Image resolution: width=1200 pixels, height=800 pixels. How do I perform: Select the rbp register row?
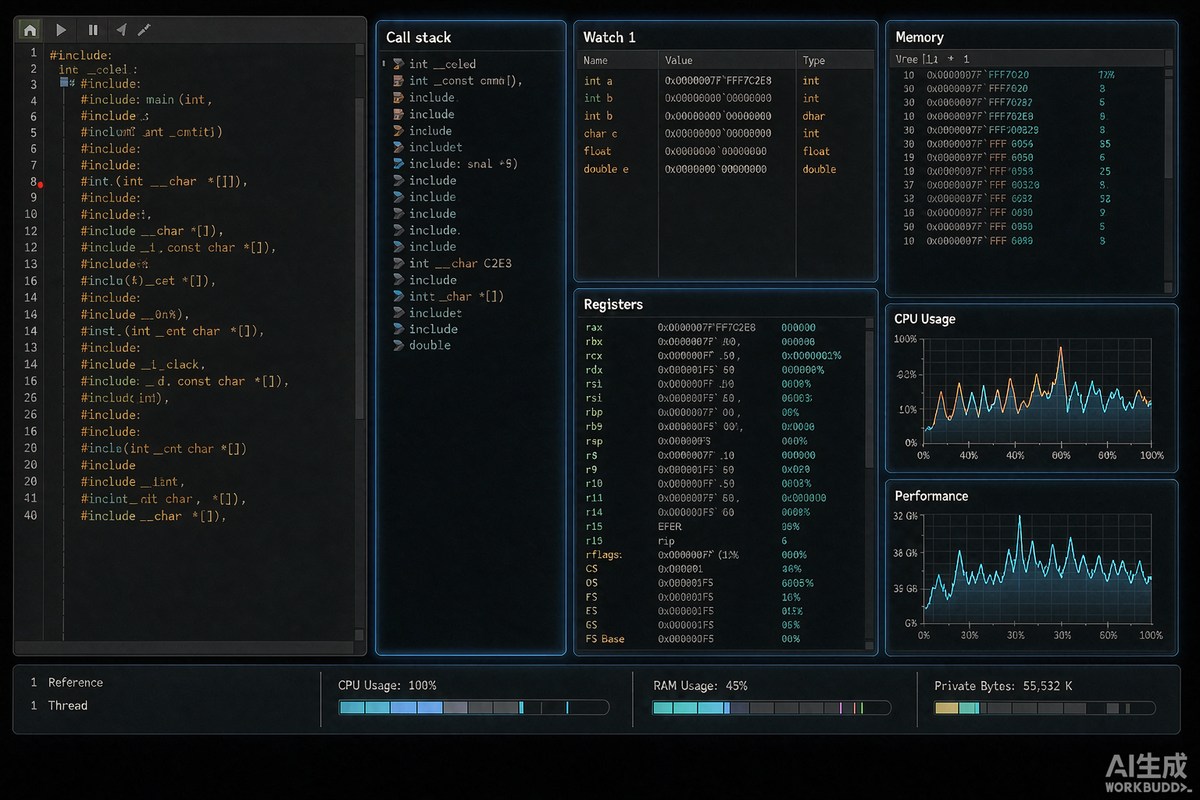(x=722, y=412)
